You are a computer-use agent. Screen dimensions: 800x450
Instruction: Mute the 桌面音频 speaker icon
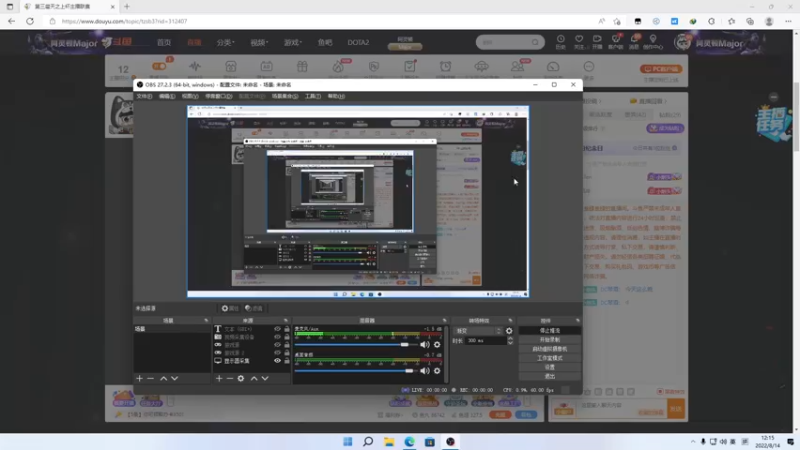tap(424, 371)
